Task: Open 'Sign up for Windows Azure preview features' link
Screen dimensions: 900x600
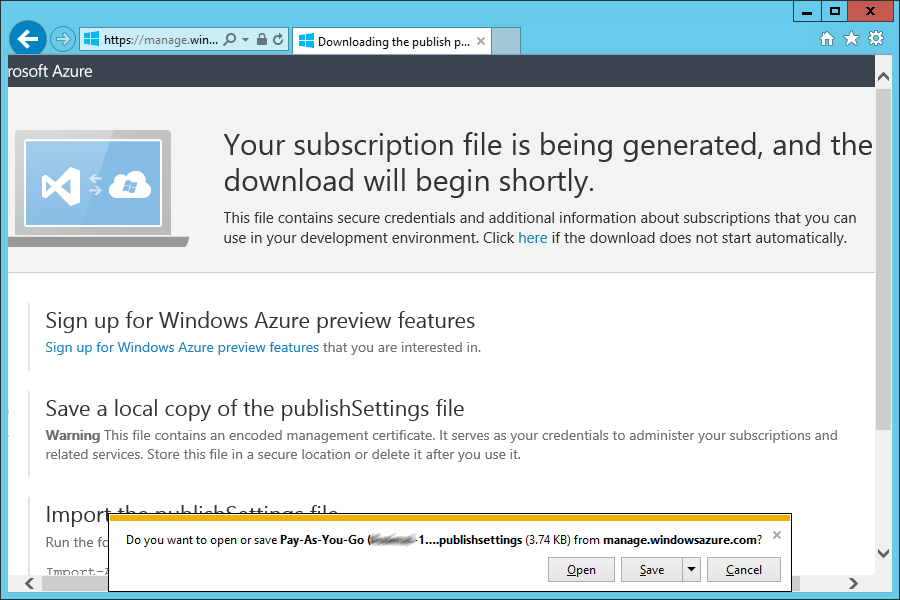Action: (x=182, y=347)
